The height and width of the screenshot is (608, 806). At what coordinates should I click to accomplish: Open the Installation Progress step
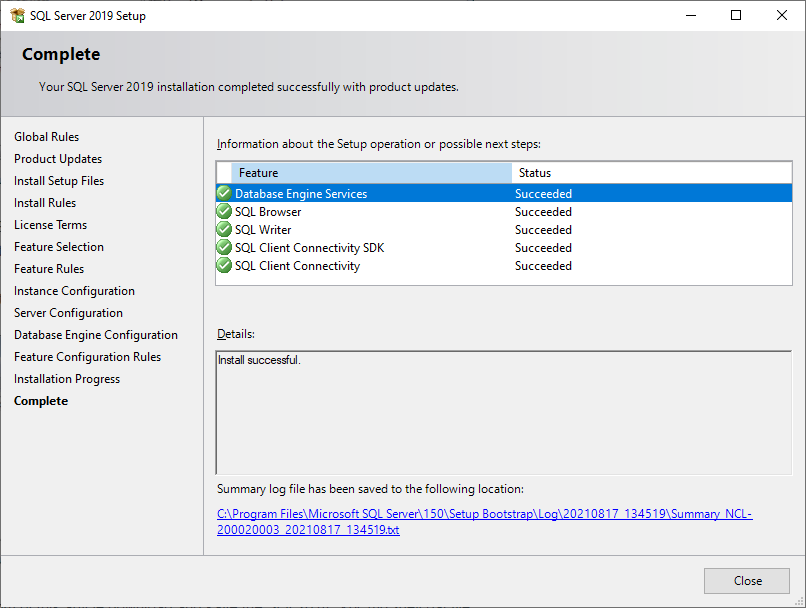point(67,378)
